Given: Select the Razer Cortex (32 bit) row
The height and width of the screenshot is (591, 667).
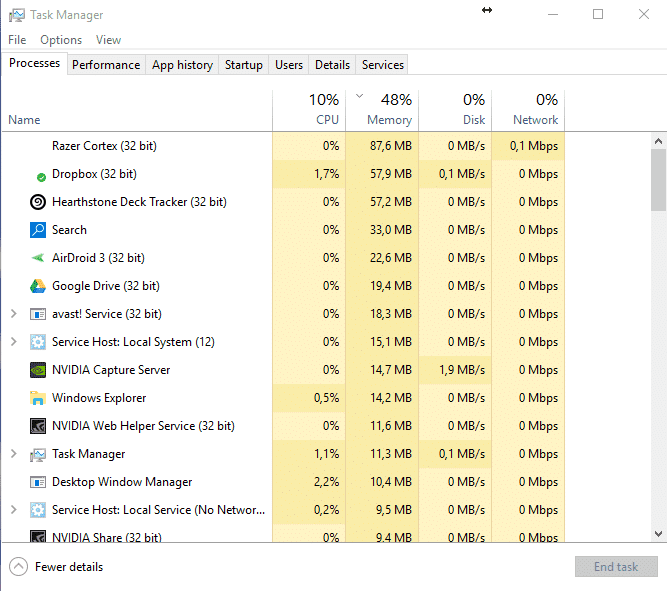Looking at the screenshot, I should (x=283, y=146).
